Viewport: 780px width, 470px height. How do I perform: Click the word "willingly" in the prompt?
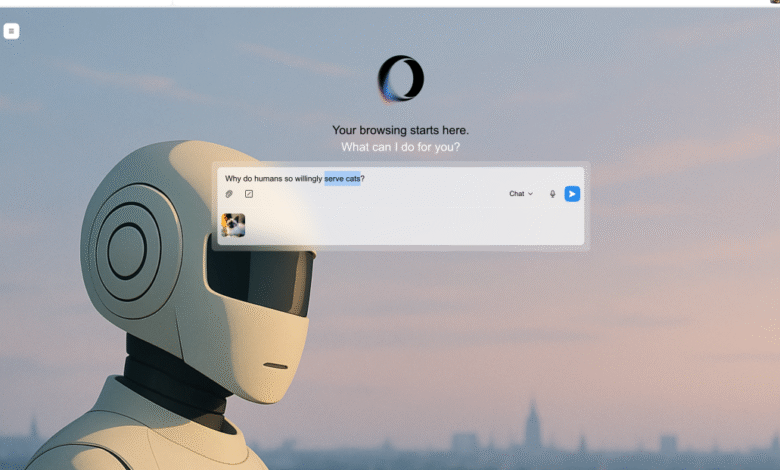[x=306, y=179]
